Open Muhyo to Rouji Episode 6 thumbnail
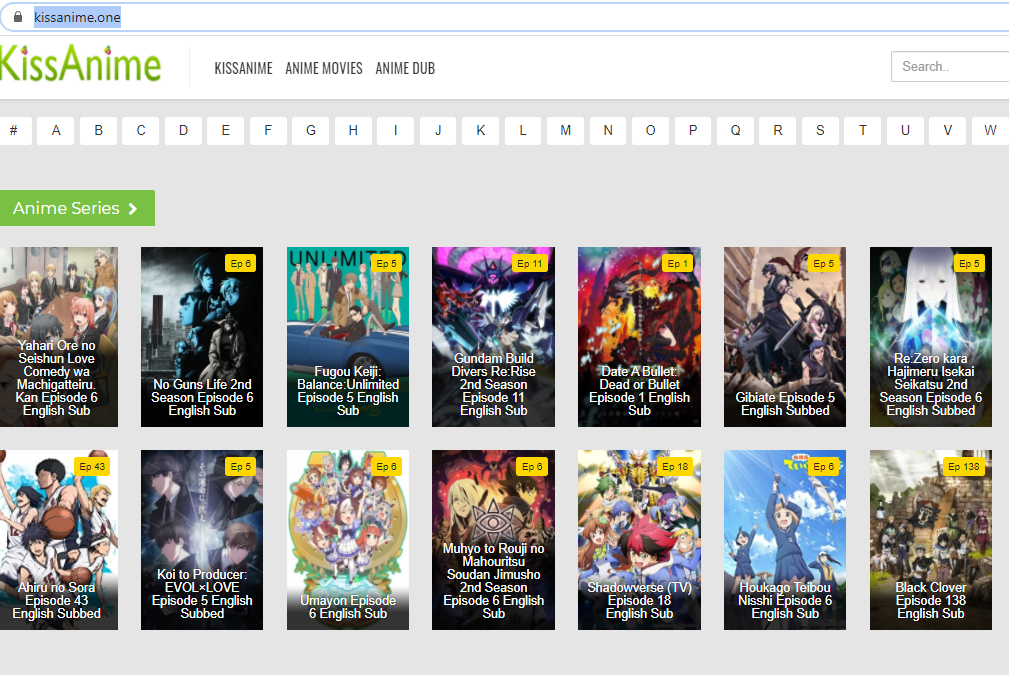The height and width of the screenshot is (675, 1009). tap(494, 540)
